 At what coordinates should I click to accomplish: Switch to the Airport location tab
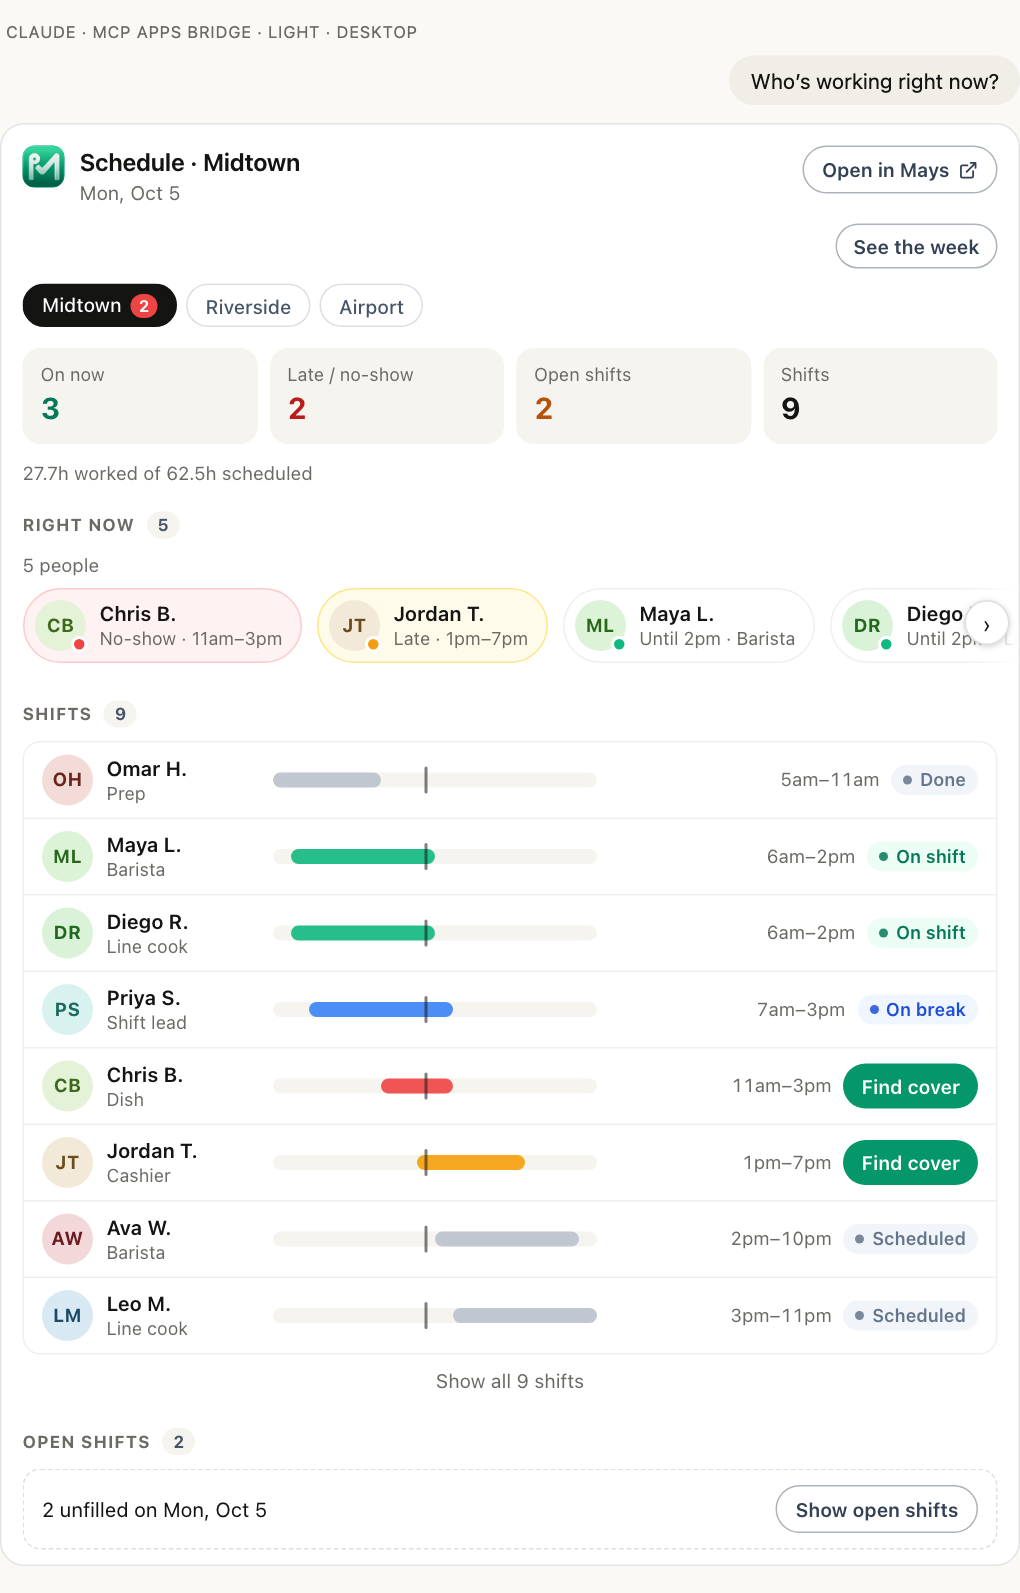click(x=371, y=307)
